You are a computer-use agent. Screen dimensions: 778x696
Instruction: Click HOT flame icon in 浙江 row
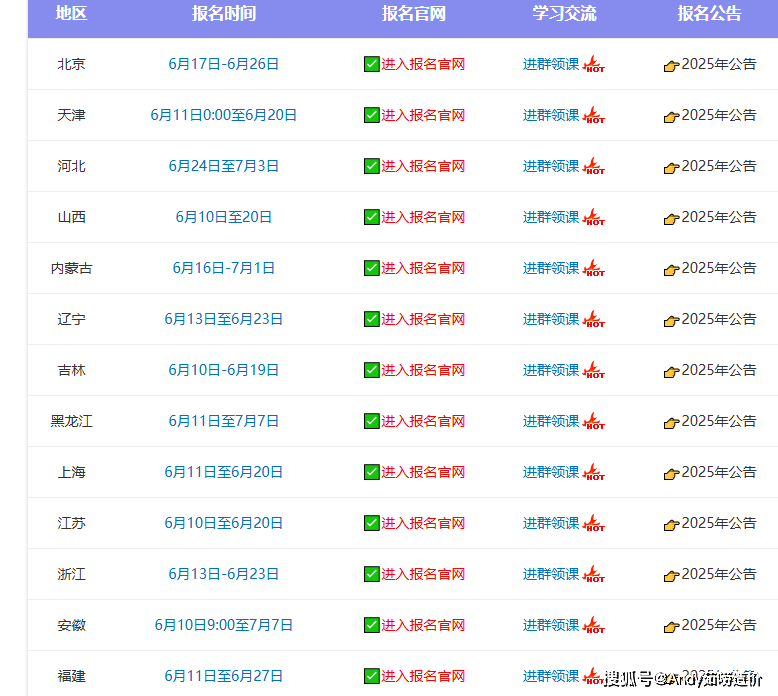coord(593,574)
